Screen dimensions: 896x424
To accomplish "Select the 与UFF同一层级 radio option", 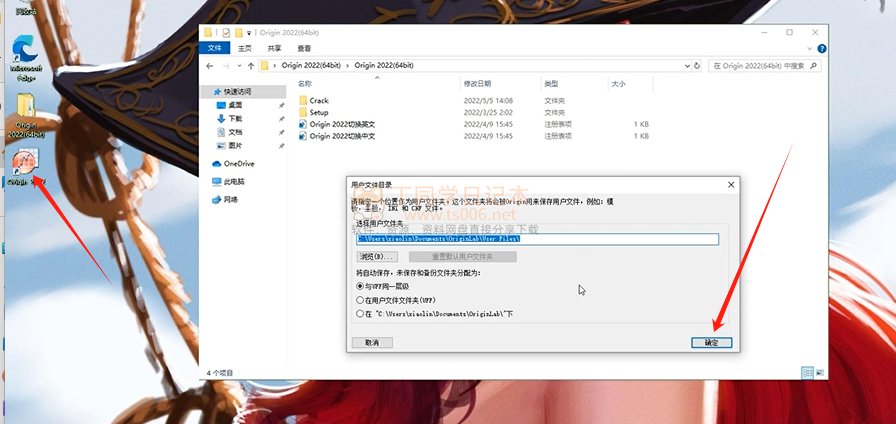I will click(x=383, y=286).
